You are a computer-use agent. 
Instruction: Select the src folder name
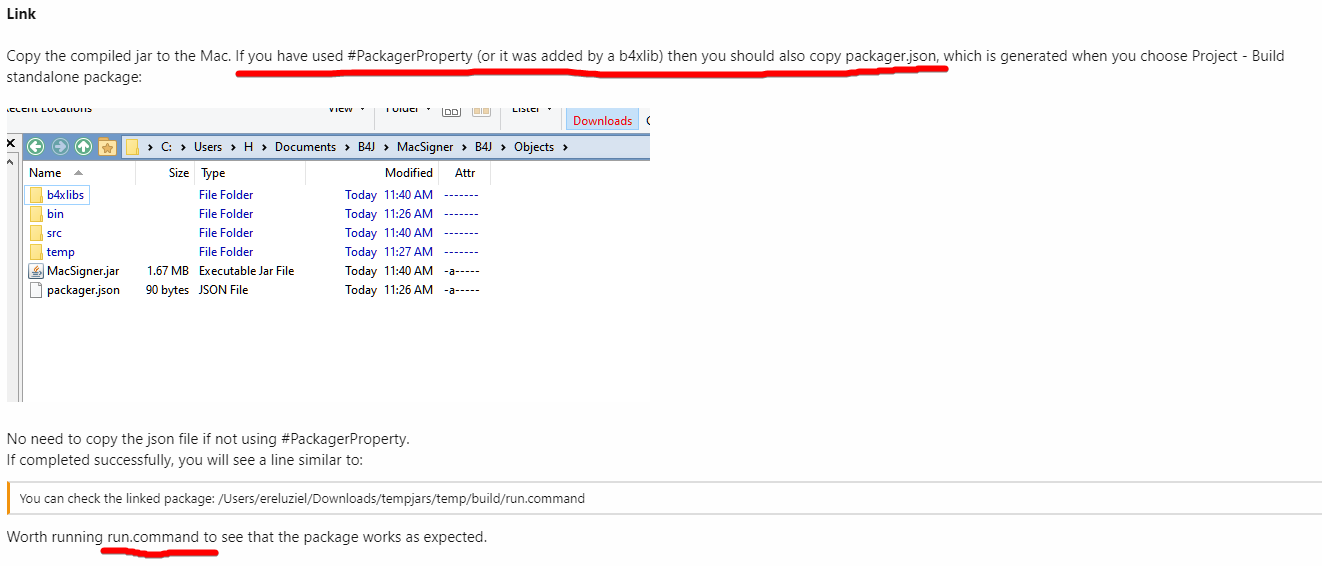coord(54,233)
